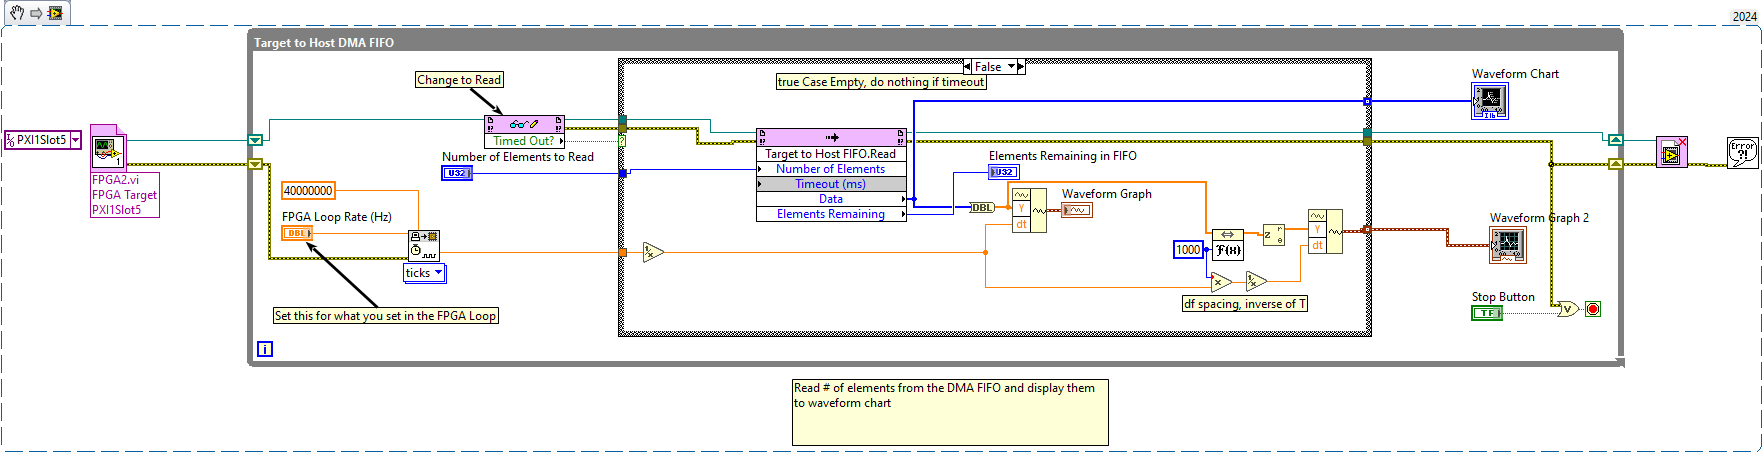
Task: Open the PXI1Slot5 resource dropdown
Action: pos(75,141)
